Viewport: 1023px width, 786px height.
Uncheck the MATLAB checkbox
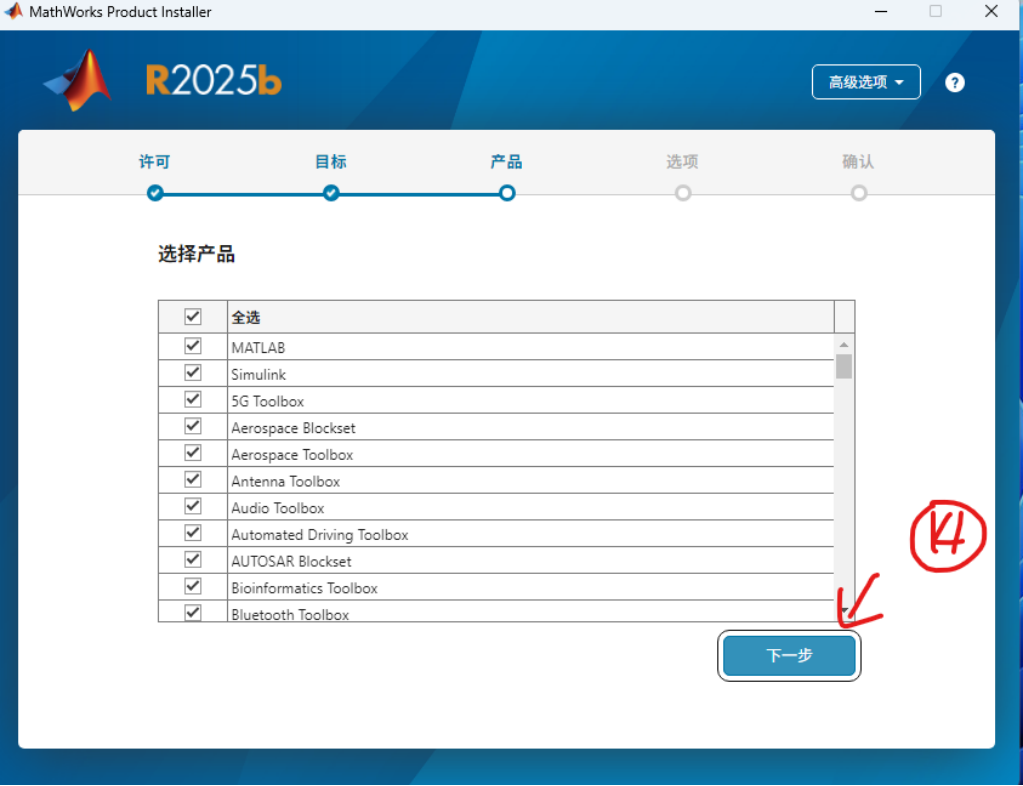point(192,346)
